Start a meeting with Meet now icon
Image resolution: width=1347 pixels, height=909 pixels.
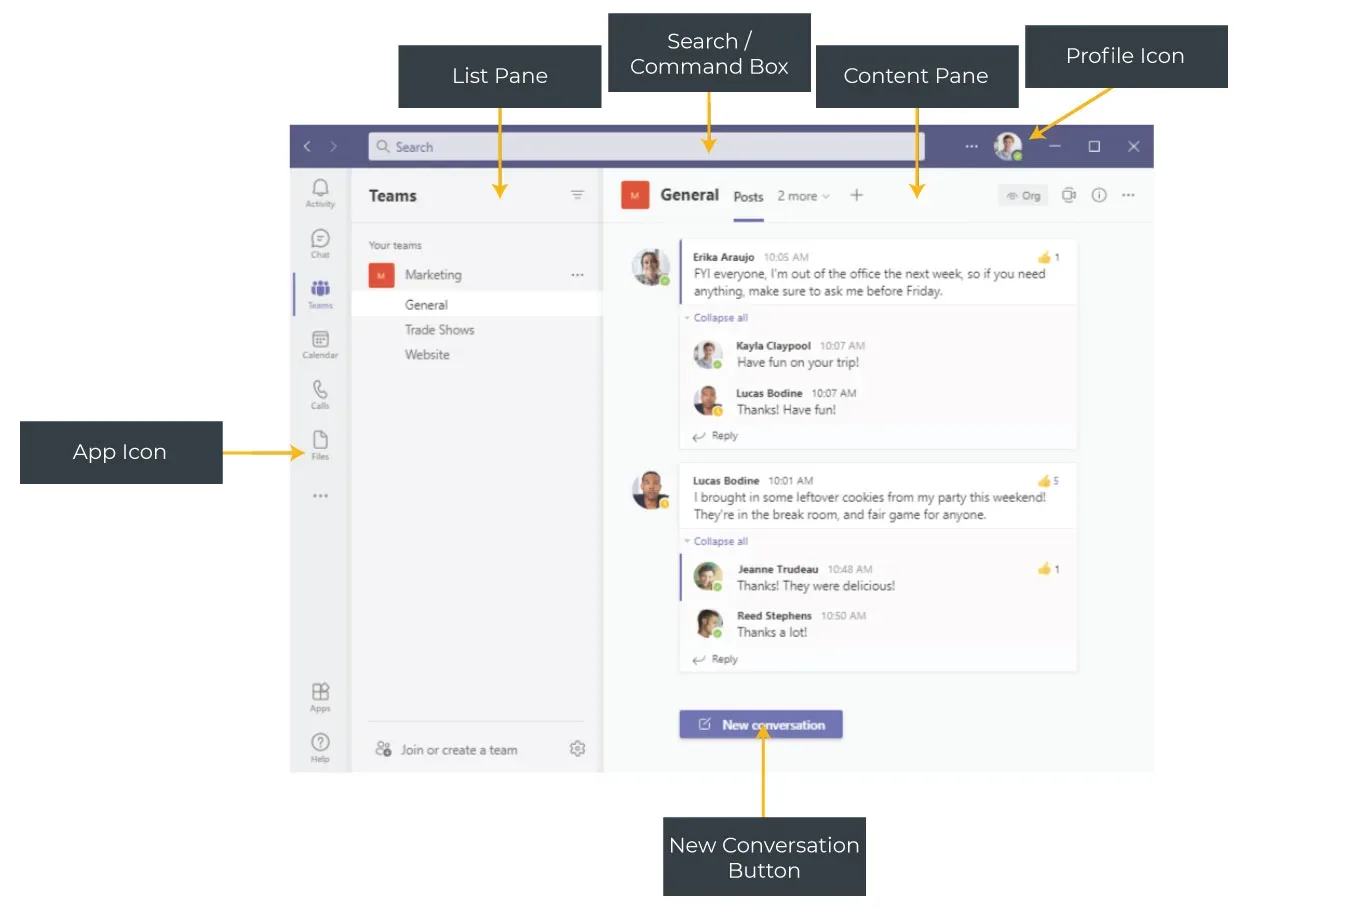coord(1068,195)
